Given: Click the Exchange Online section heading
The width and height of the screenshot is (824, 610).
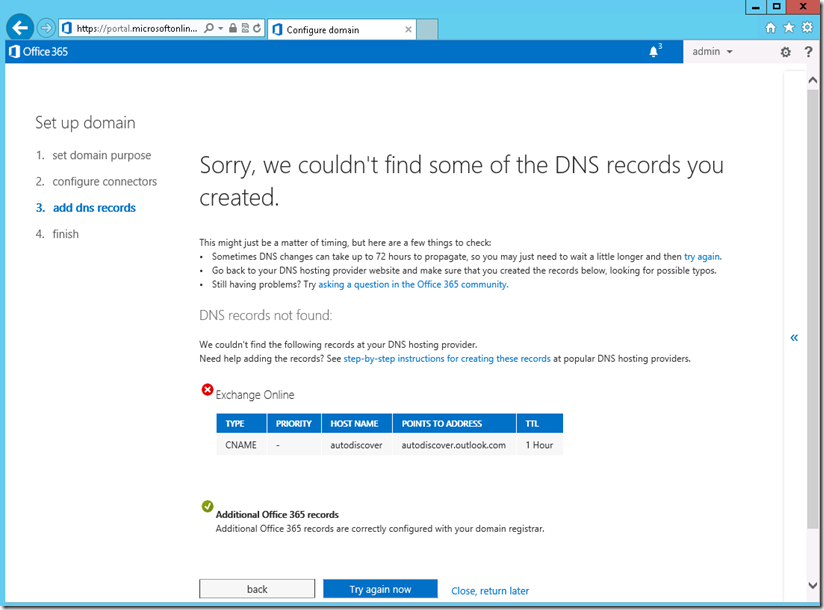Looking at the screenshot, I should coord(255,395).
